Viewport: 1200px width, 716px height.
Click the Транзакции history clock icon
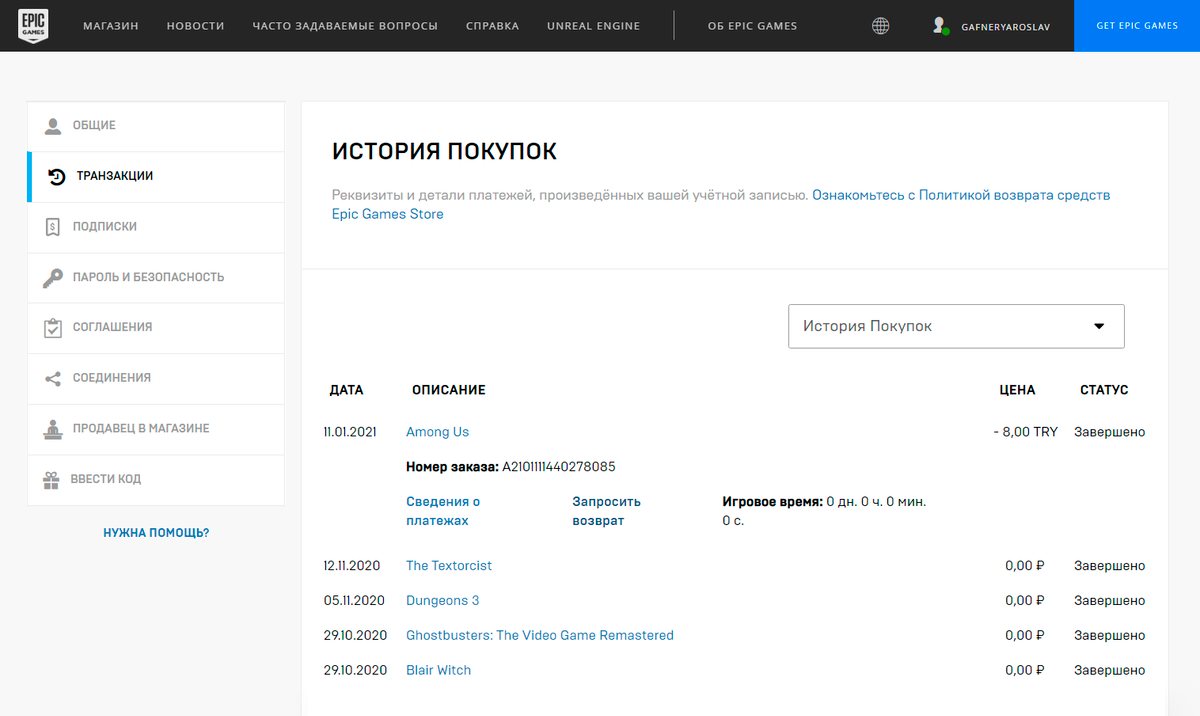pyautogui.click(x=57, y=177)
